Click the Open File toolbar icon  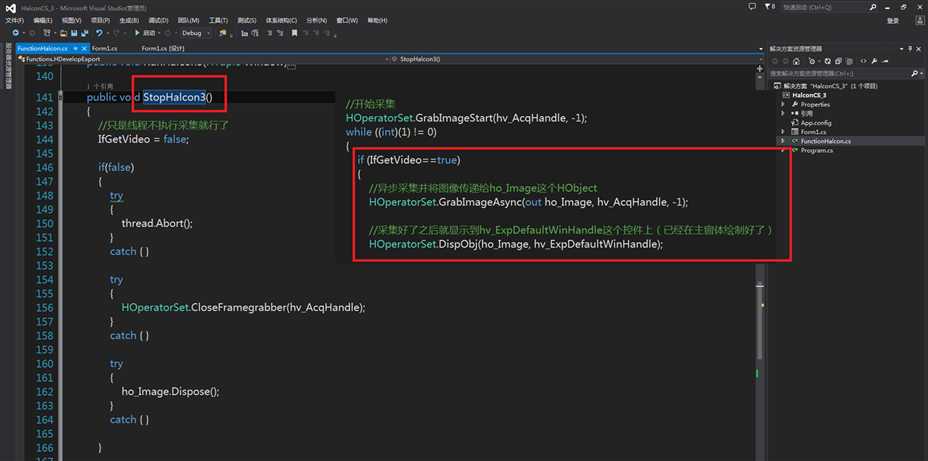(x=63, y=33)
